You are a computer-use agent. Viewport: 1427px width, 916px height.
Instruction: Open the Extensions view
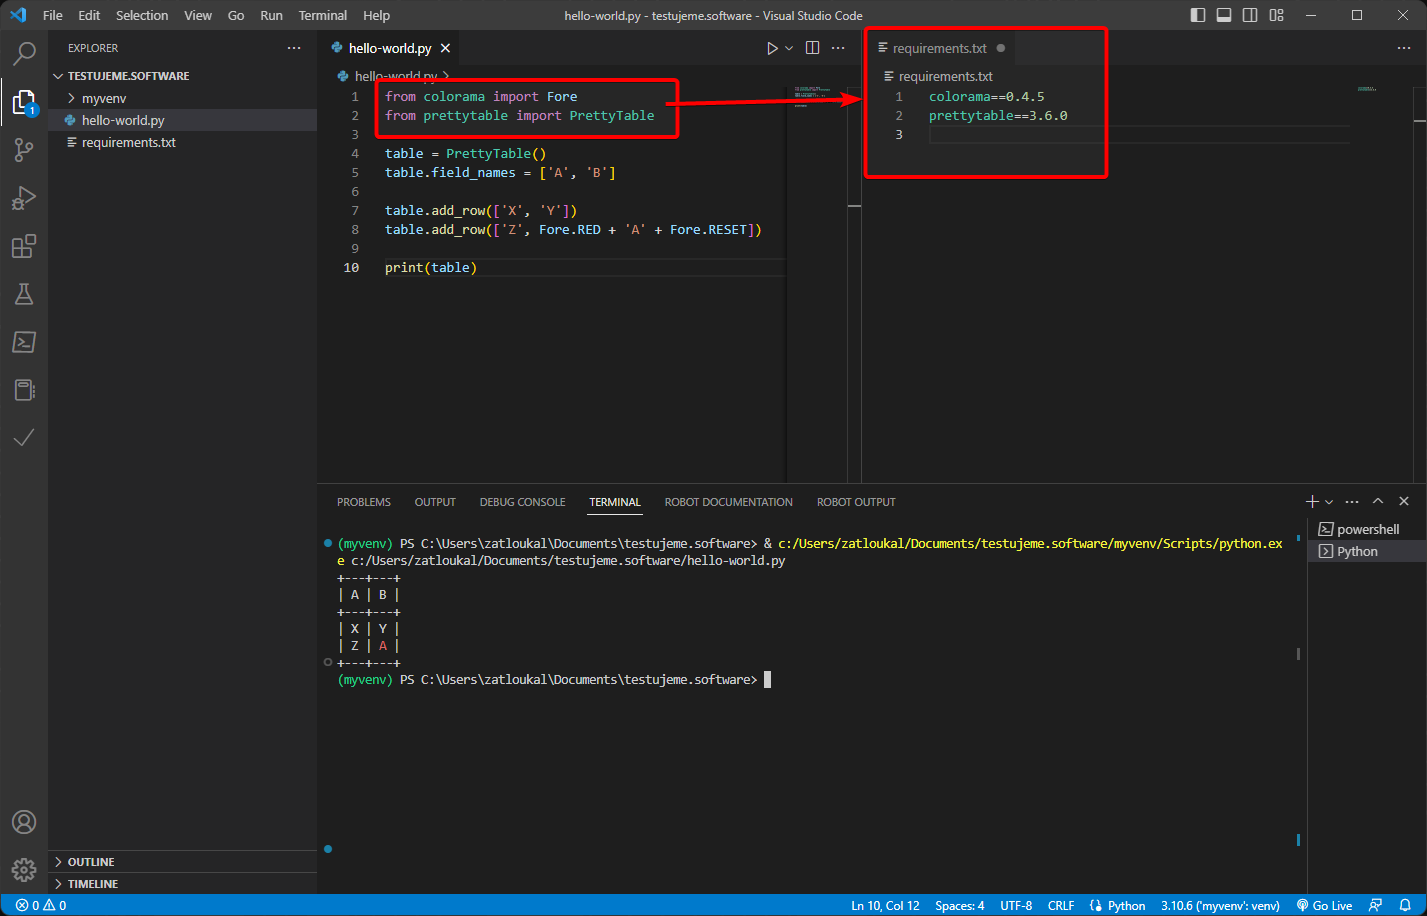(x=24, y=246)
